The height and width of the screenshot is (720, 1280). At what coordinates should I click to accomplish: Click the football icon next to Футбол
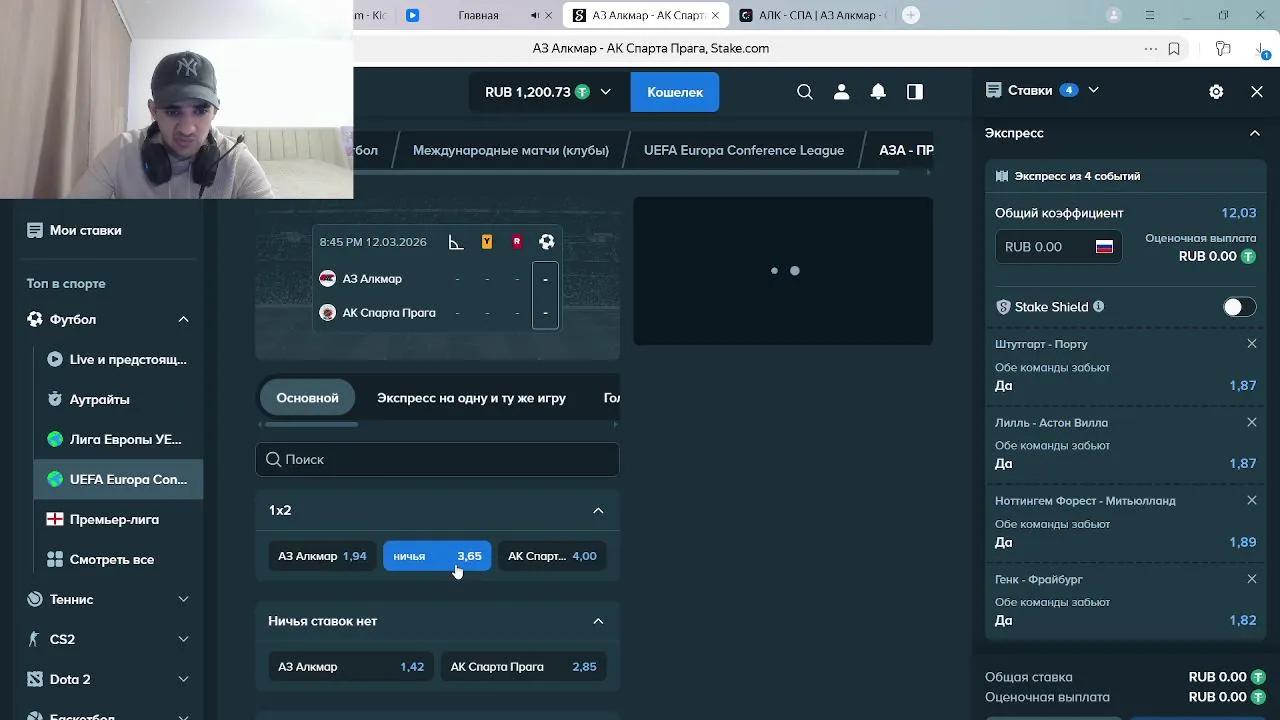35,319
